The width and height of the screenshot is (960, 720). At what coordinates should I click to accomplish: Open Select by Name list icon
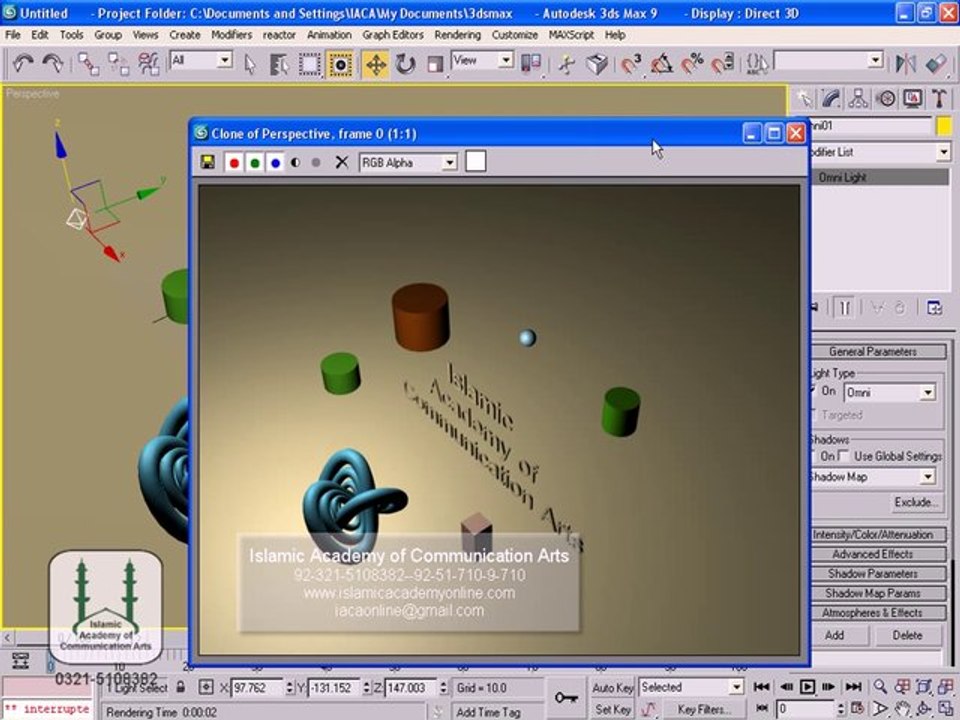279,64
